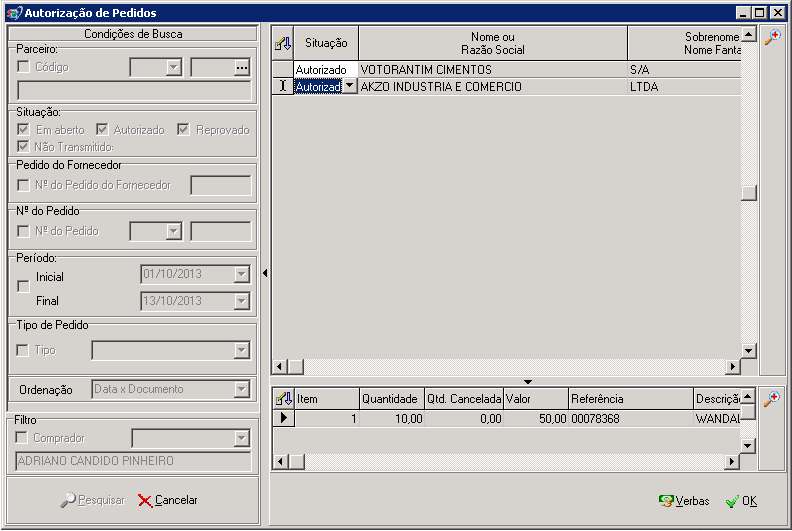This screenshot has width=792, height=531.
Task: Select the row indicator arrow for item 1
Action: (x=283, y=418)
